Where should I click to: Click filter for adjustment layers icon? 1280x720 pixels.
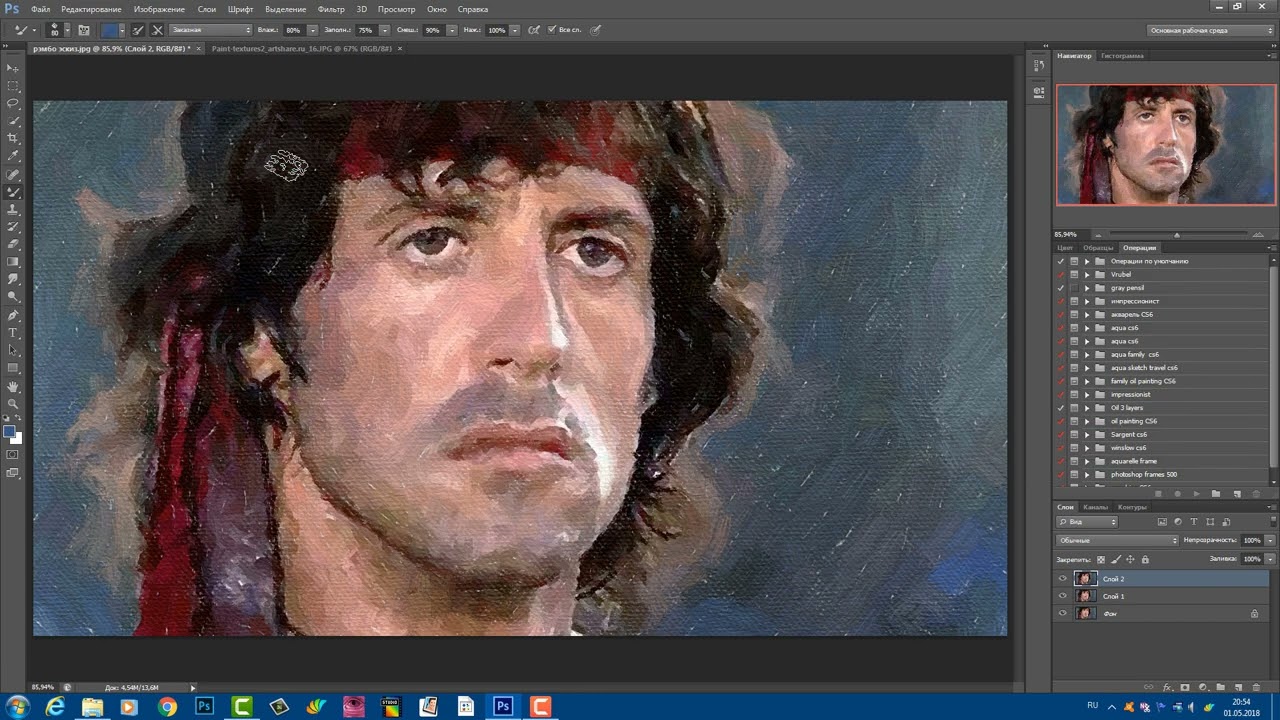1178,522
